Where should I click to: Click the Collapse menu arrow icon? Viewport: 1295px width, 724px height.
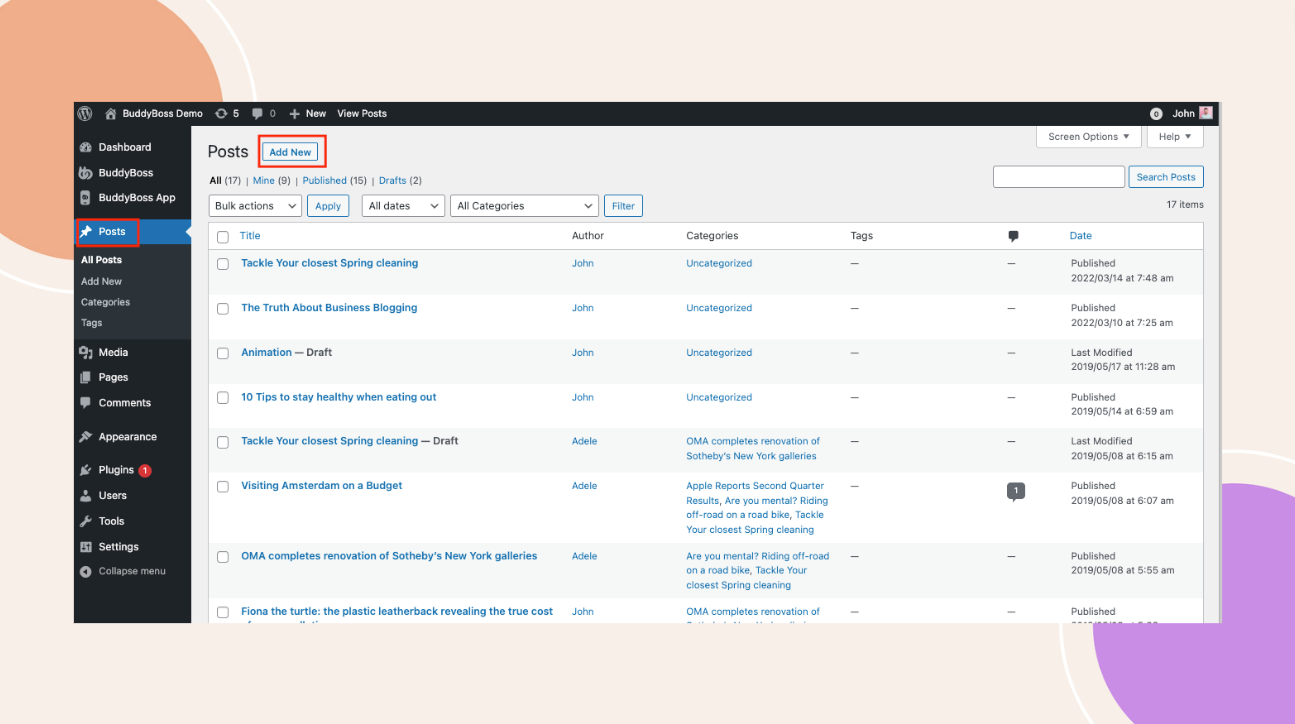(x=86, y=572)
